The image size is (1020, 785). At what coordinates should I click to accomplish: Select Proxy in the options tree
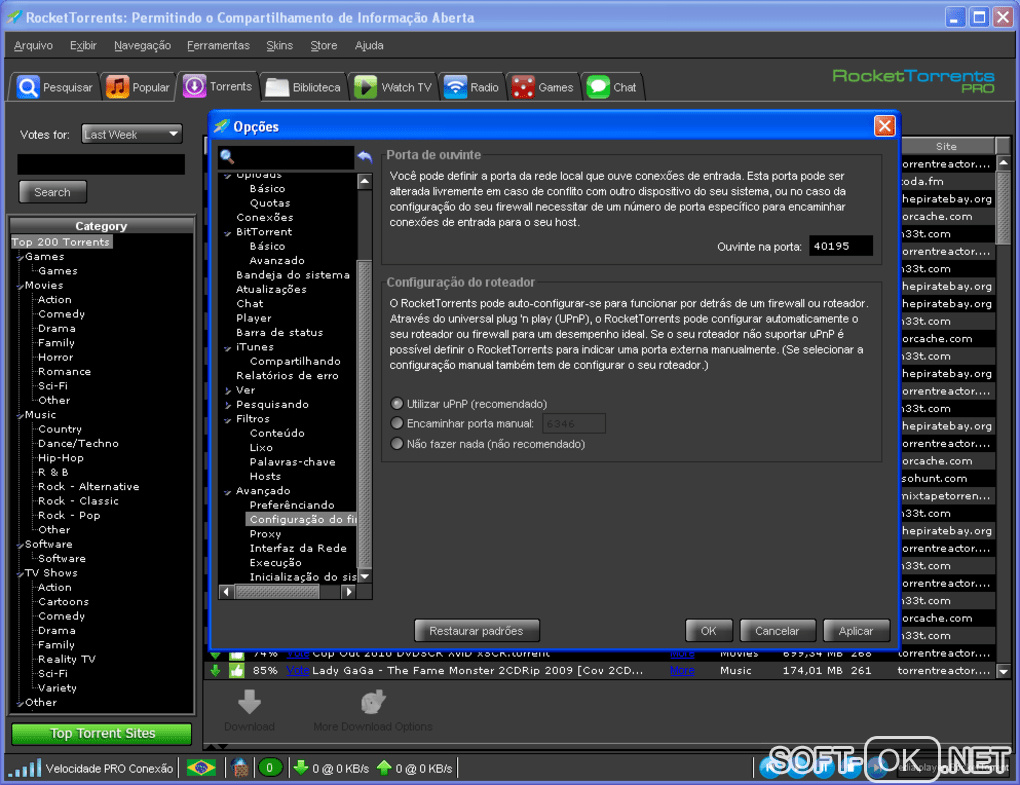(265, 534)
